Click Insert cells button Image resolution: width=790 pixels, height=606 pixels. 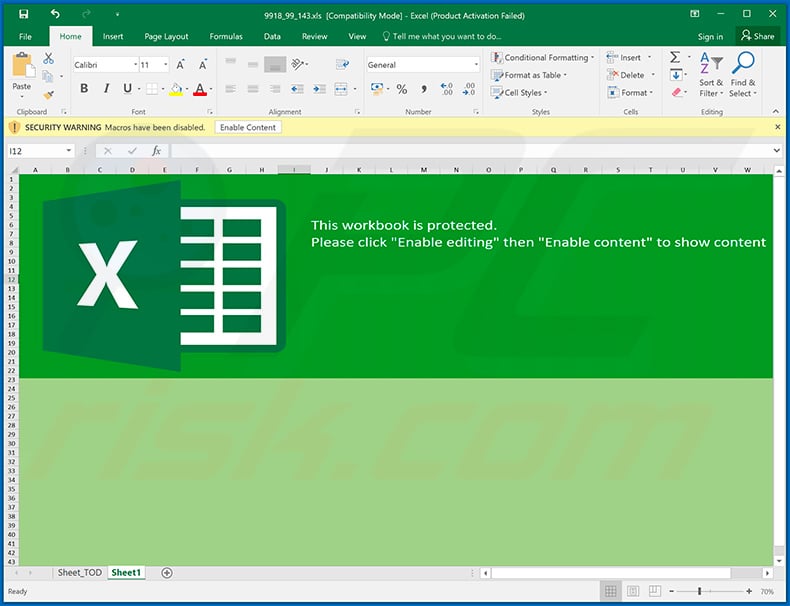[x=629, y=57]
